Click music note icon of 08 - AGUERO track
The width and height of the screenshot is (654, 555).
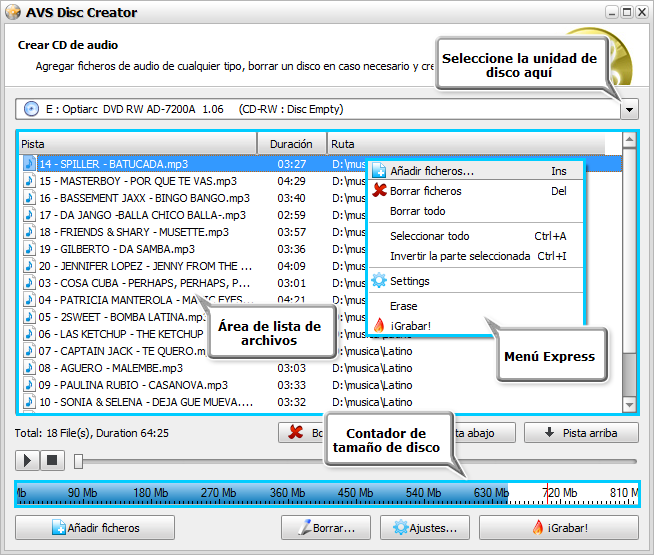[29, 368]
